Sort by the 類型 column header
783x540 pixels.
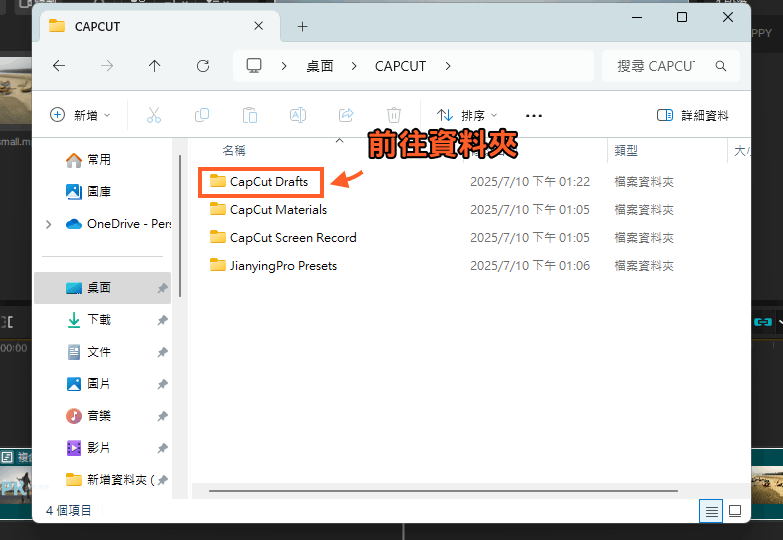click(x=626, y=150)
